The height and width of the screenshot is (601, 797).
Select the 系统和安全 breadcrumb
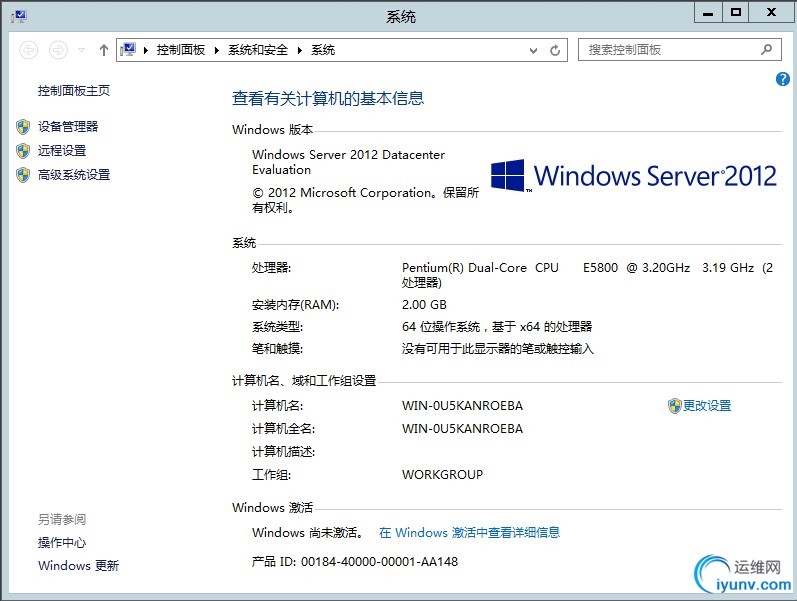pyautogui.click(x=258, y=50)
